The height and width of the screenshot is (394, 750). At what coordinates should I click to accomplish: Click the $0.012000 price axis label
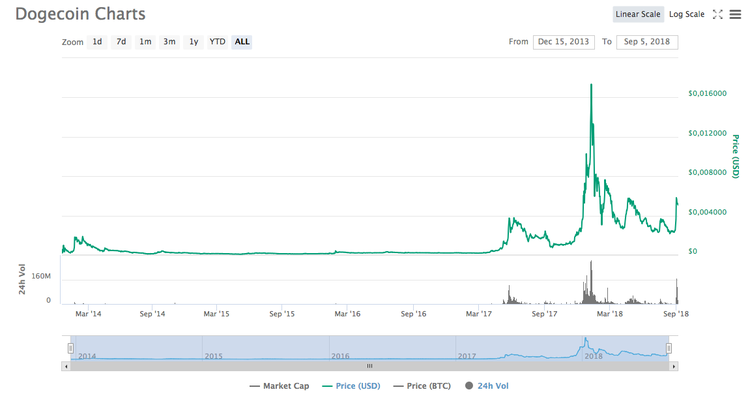707,133
